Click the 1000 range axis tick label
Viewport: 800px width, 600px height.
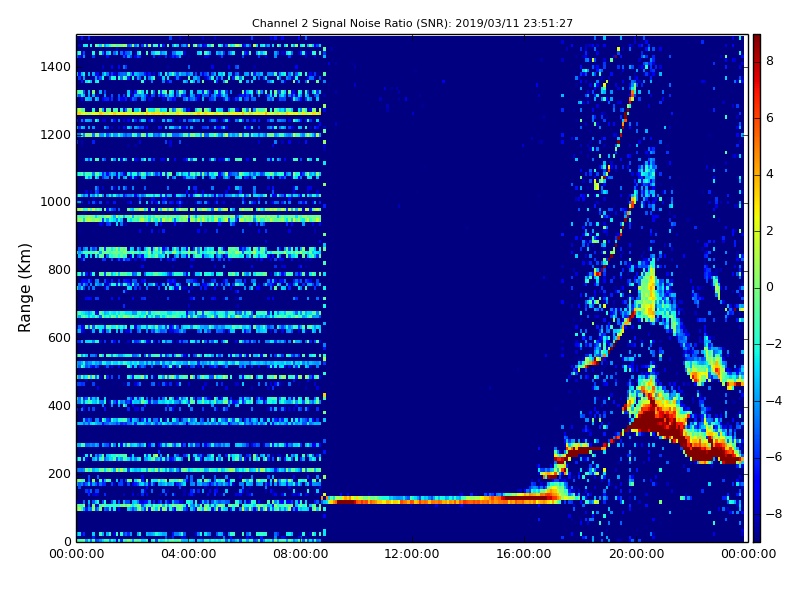pos(56,202)
